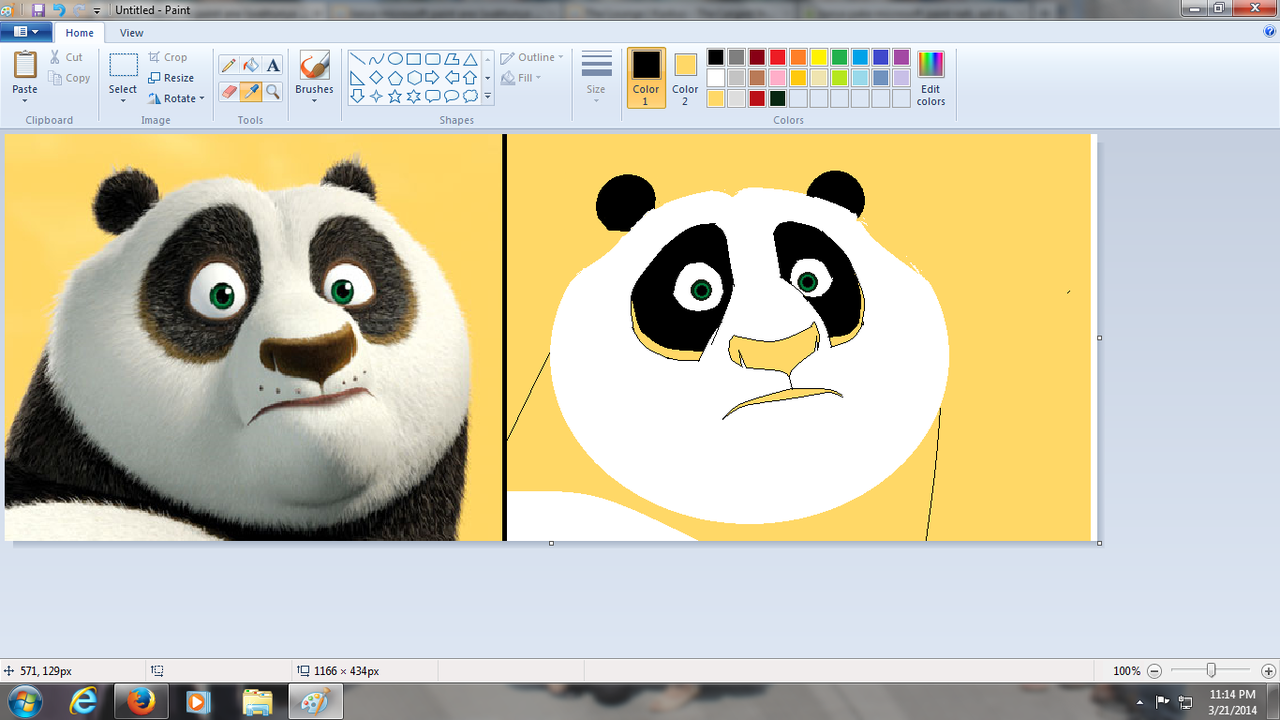The width and height of the screenshot is (1280, 720).
Task: Activate the Color 1 button
Action: (x=646, y=78)
